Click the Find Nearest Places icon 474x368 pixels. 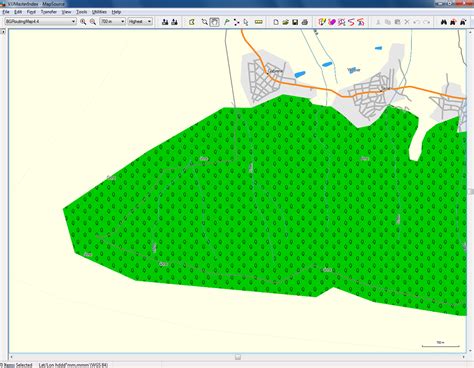pyautogui.click(x=453, y=22)
